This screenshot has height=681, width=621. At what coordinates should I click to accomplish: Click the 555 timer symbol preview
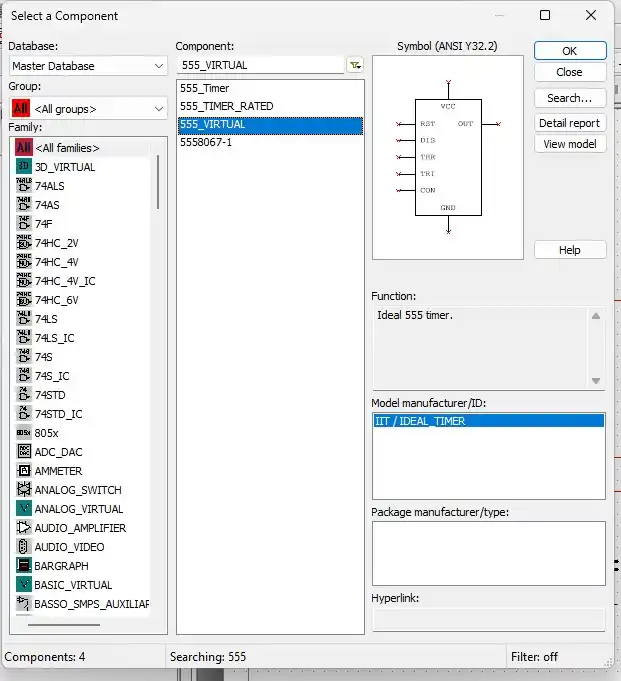448,157
